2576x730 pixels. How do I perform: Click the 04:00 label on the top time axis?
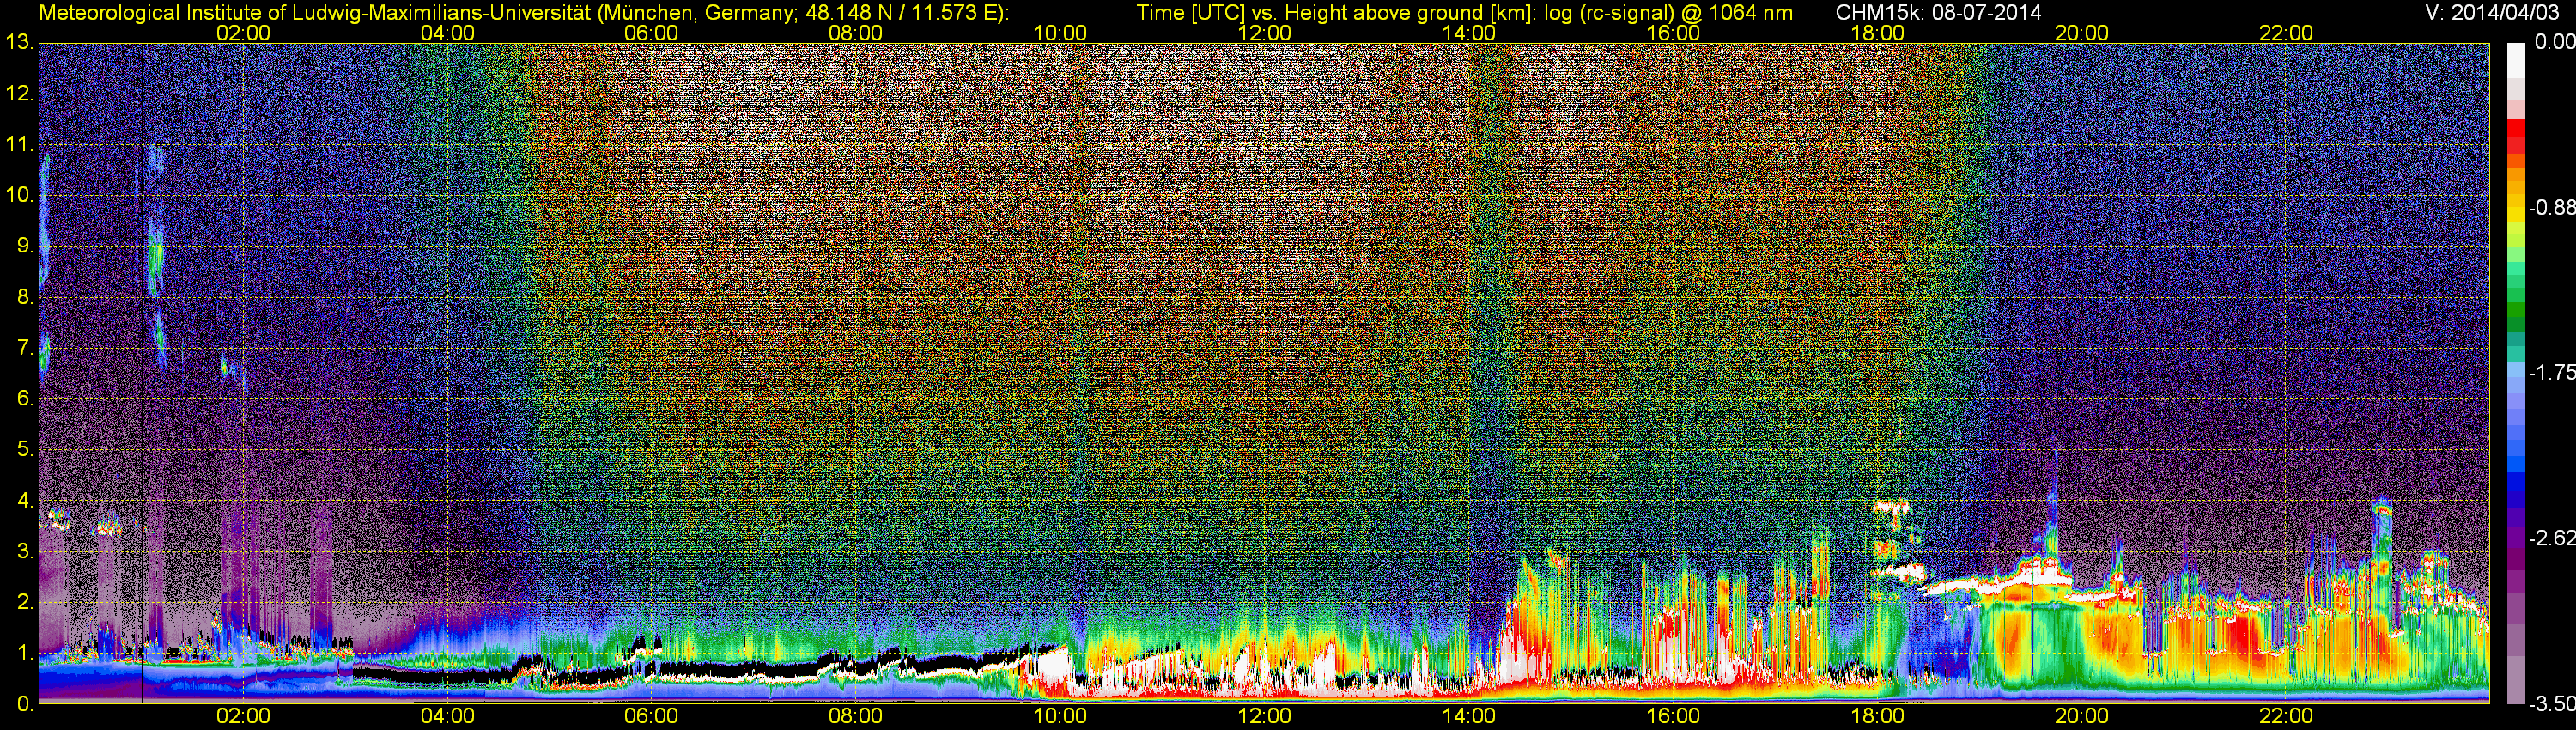[447, 33]
